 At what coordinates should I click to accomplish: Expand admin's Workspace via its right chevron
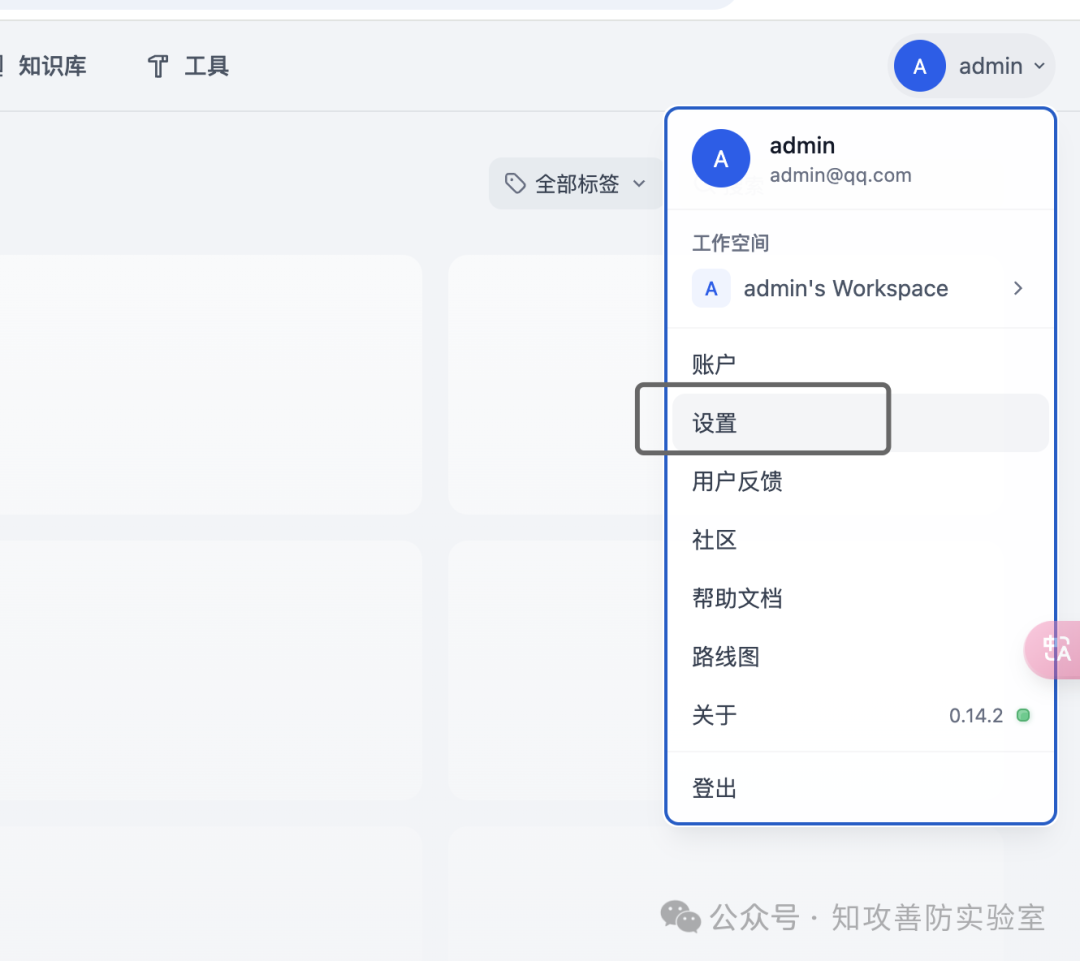[x=1018, y=288]
